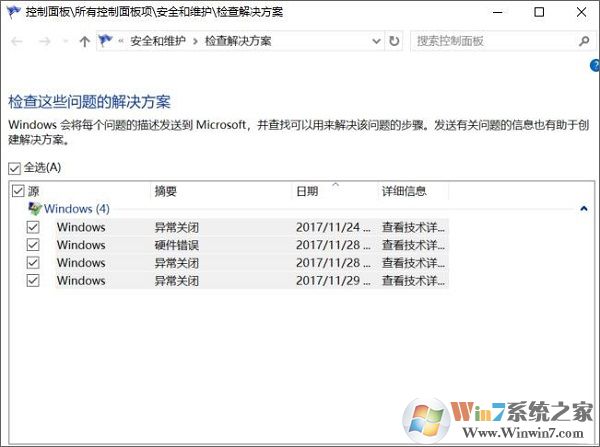Close the control panel window
The height and width of the screenshot is (447, 600).
coord(582,12)
